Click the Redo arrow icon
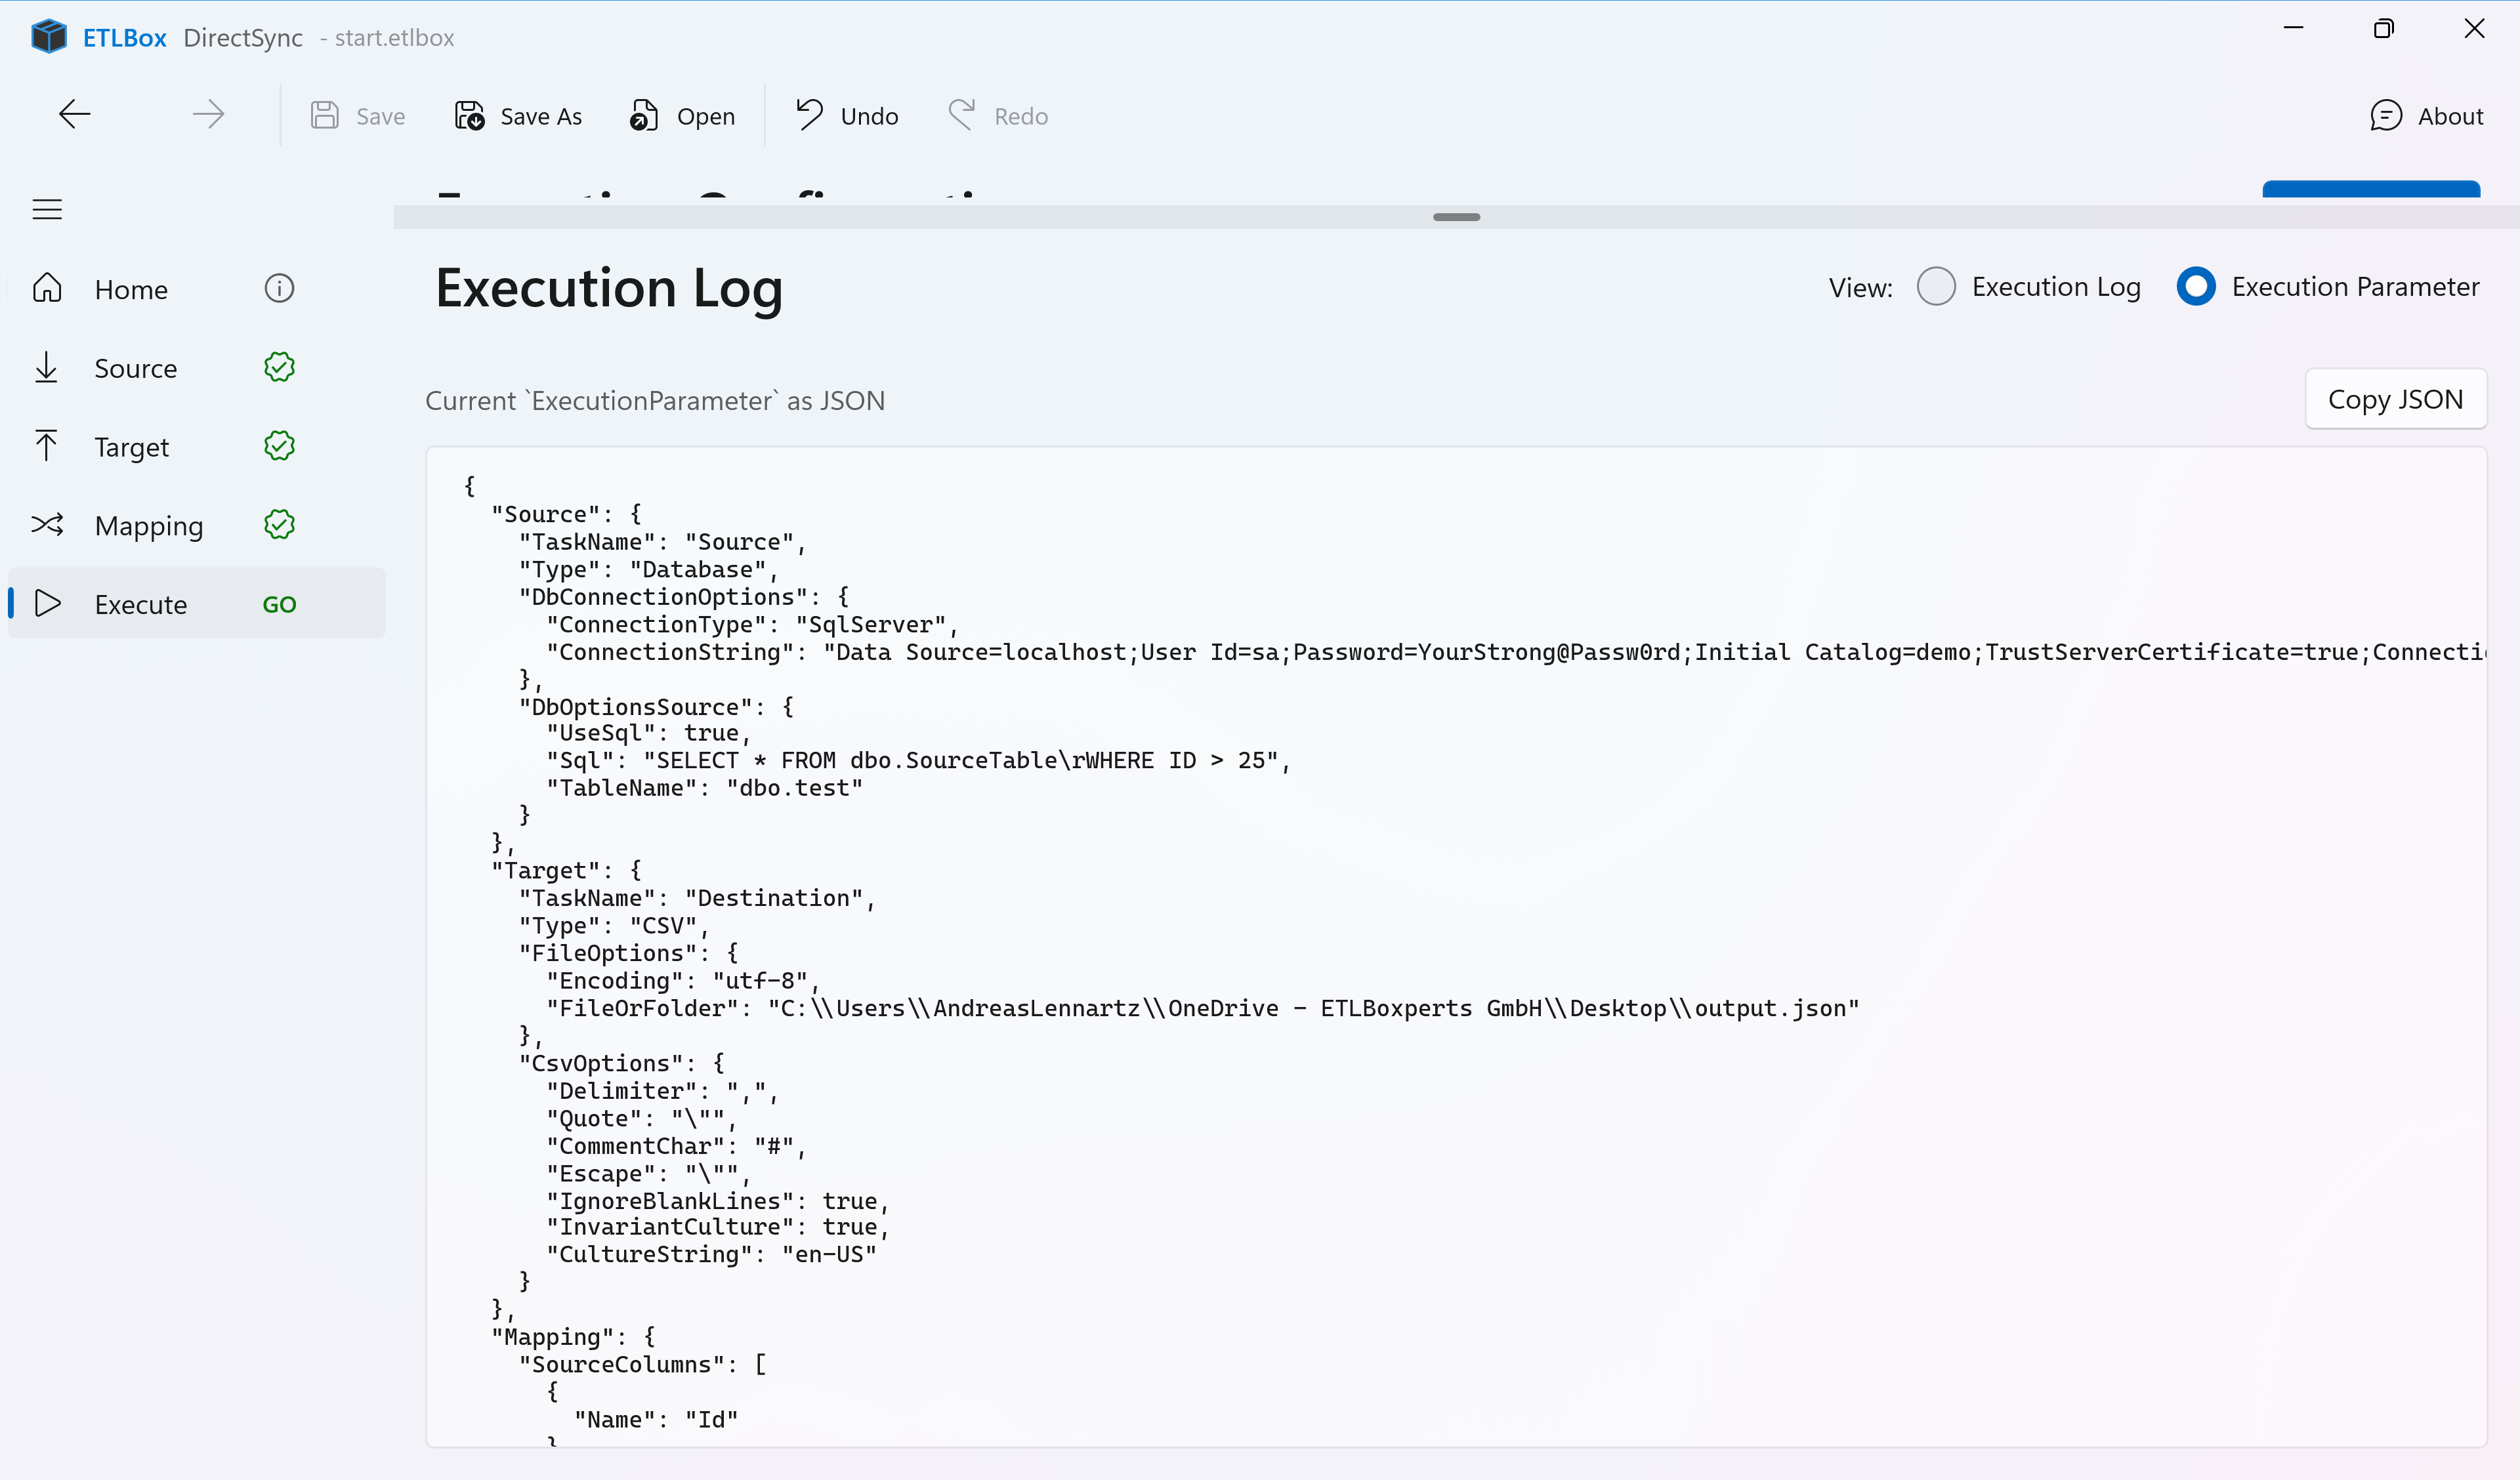This screenshot has width=2520, height=1480. pos(961,115)
